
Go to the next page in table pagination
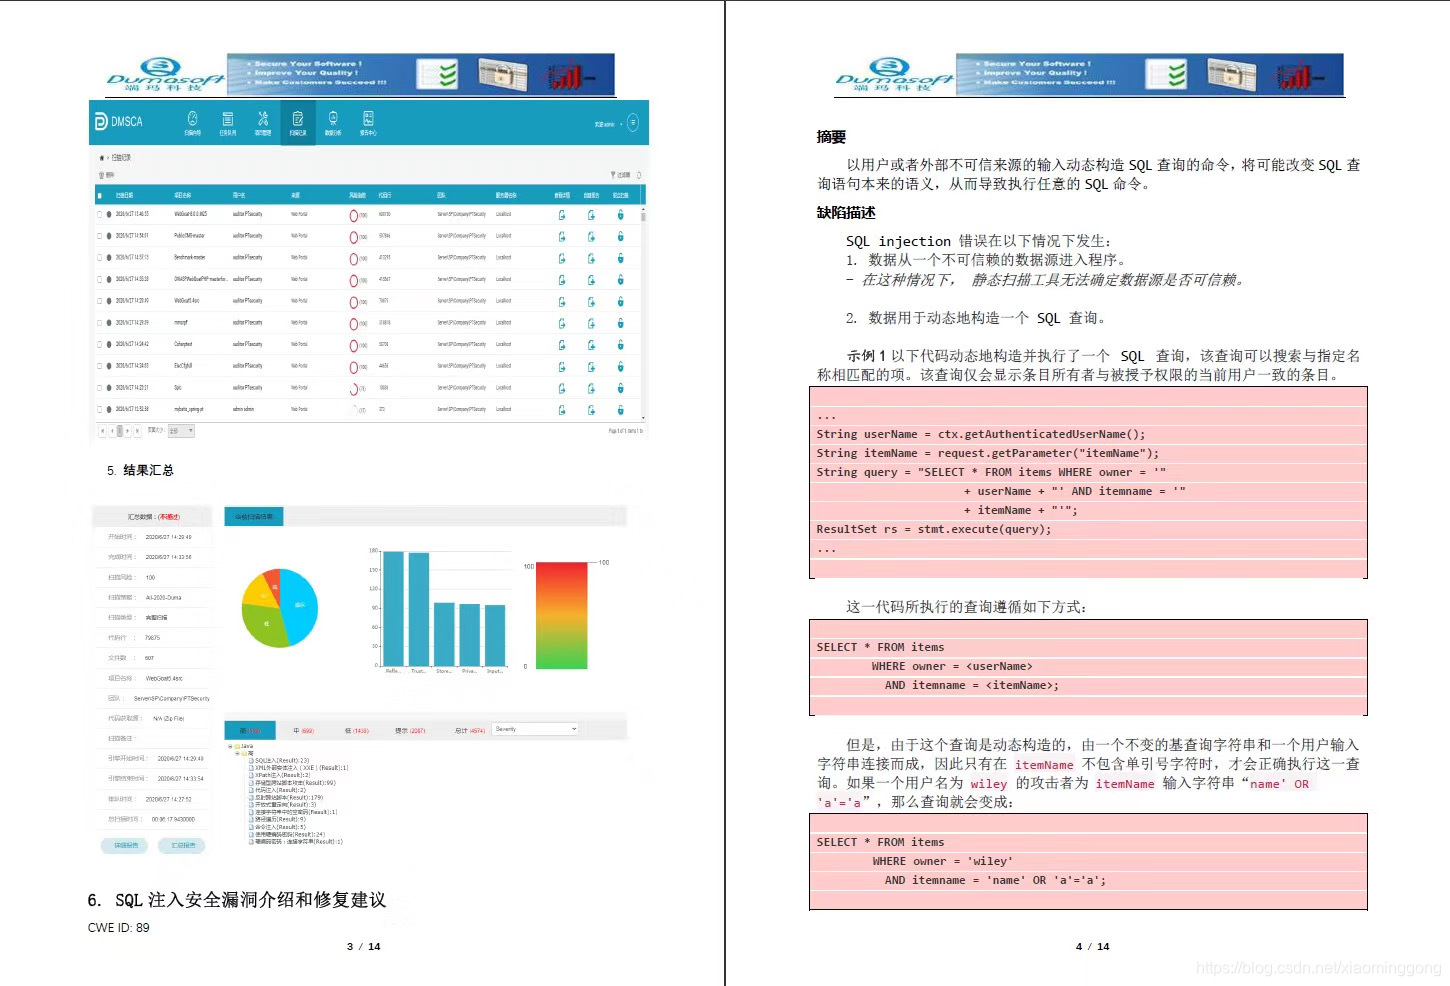click(x=128, y=431)
